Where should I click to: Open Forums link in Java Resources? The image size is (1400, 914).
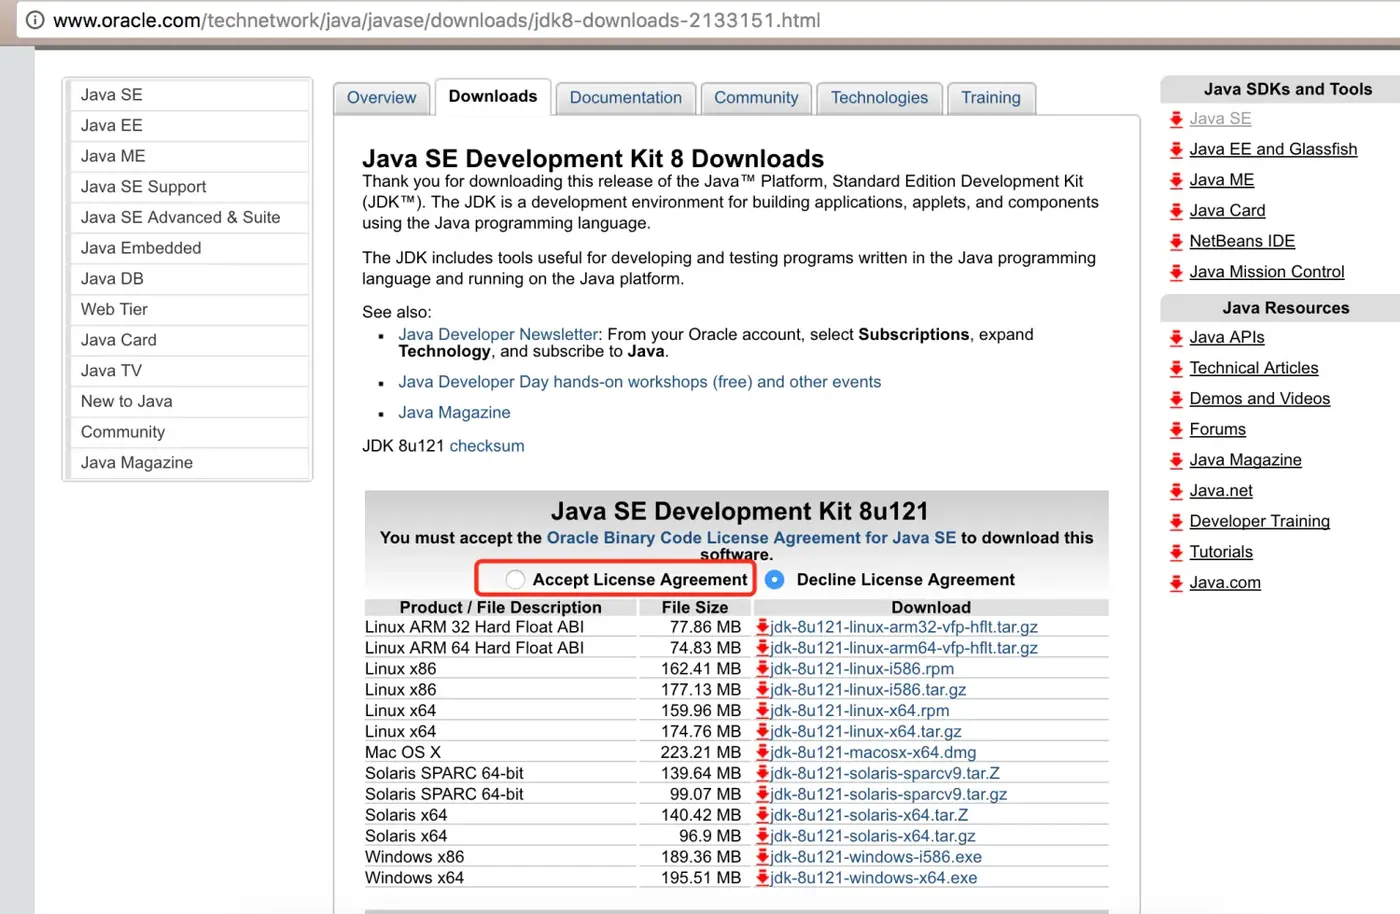[1217, 430]
